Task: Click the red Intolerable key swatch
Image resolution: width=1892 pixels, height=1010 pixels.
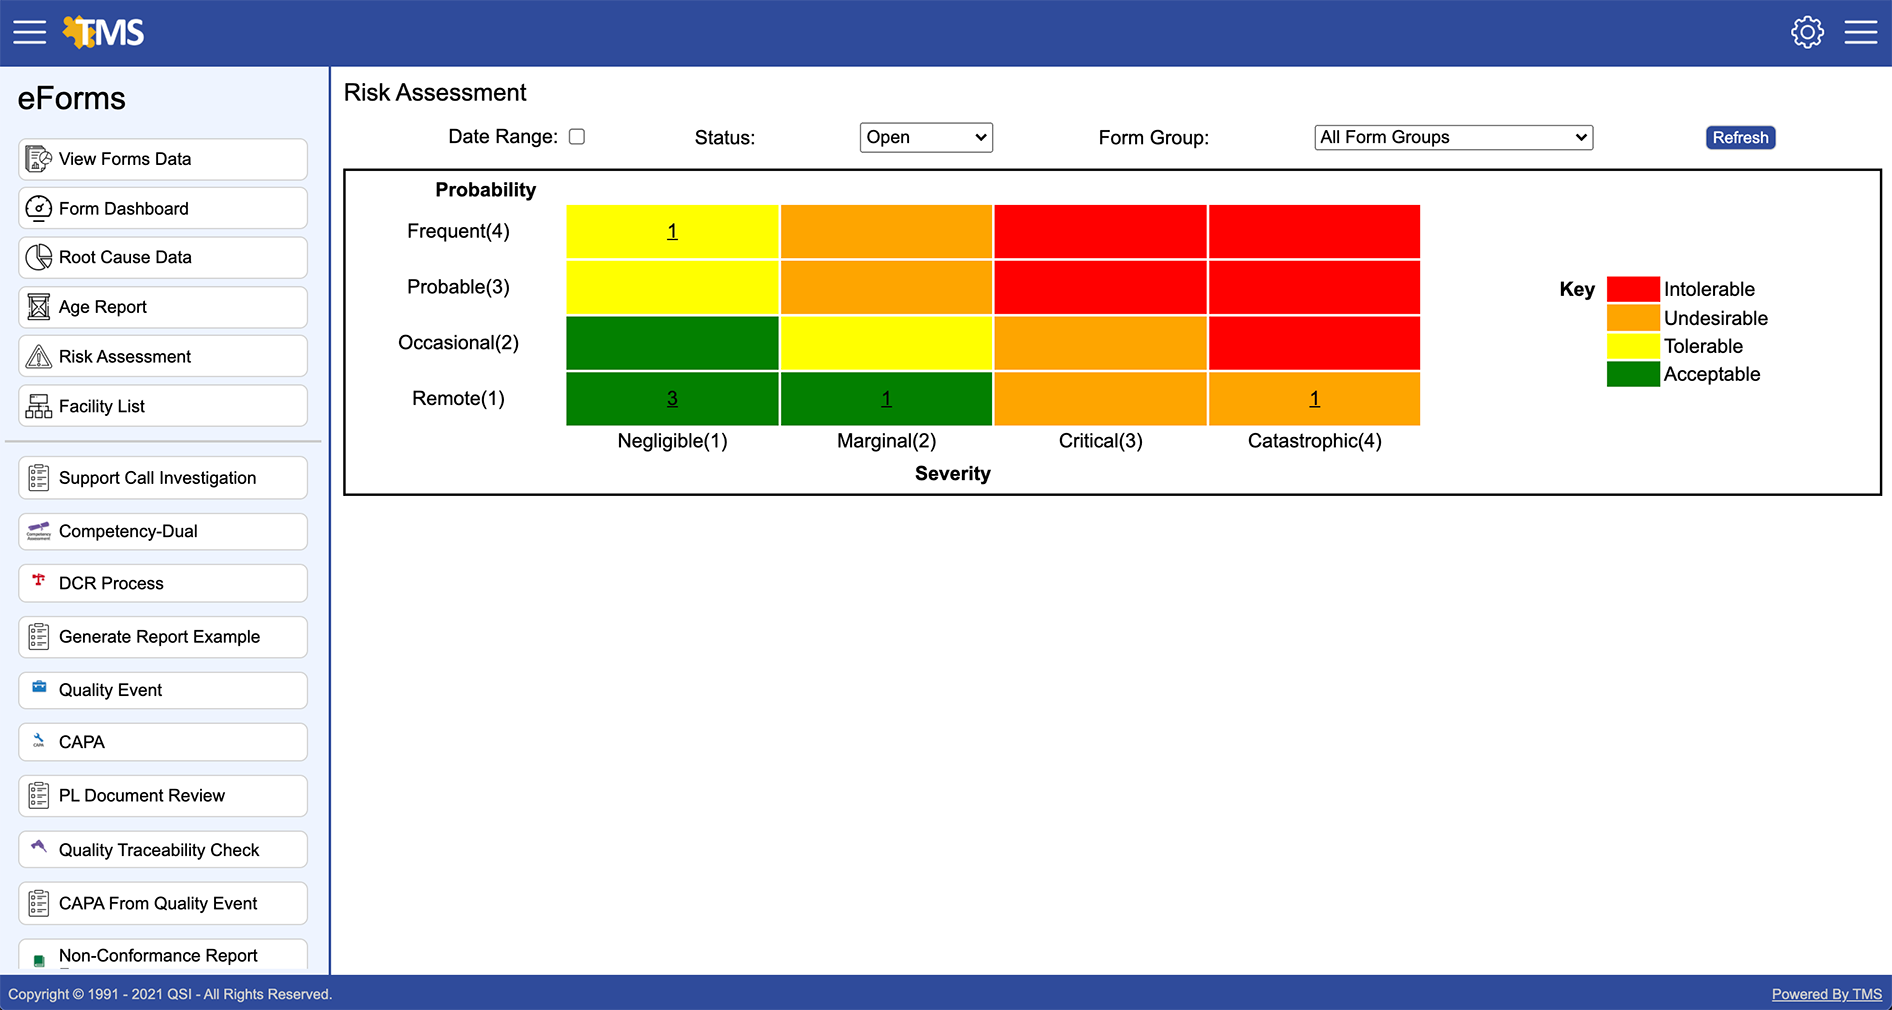Action: tap(1631, 288)
